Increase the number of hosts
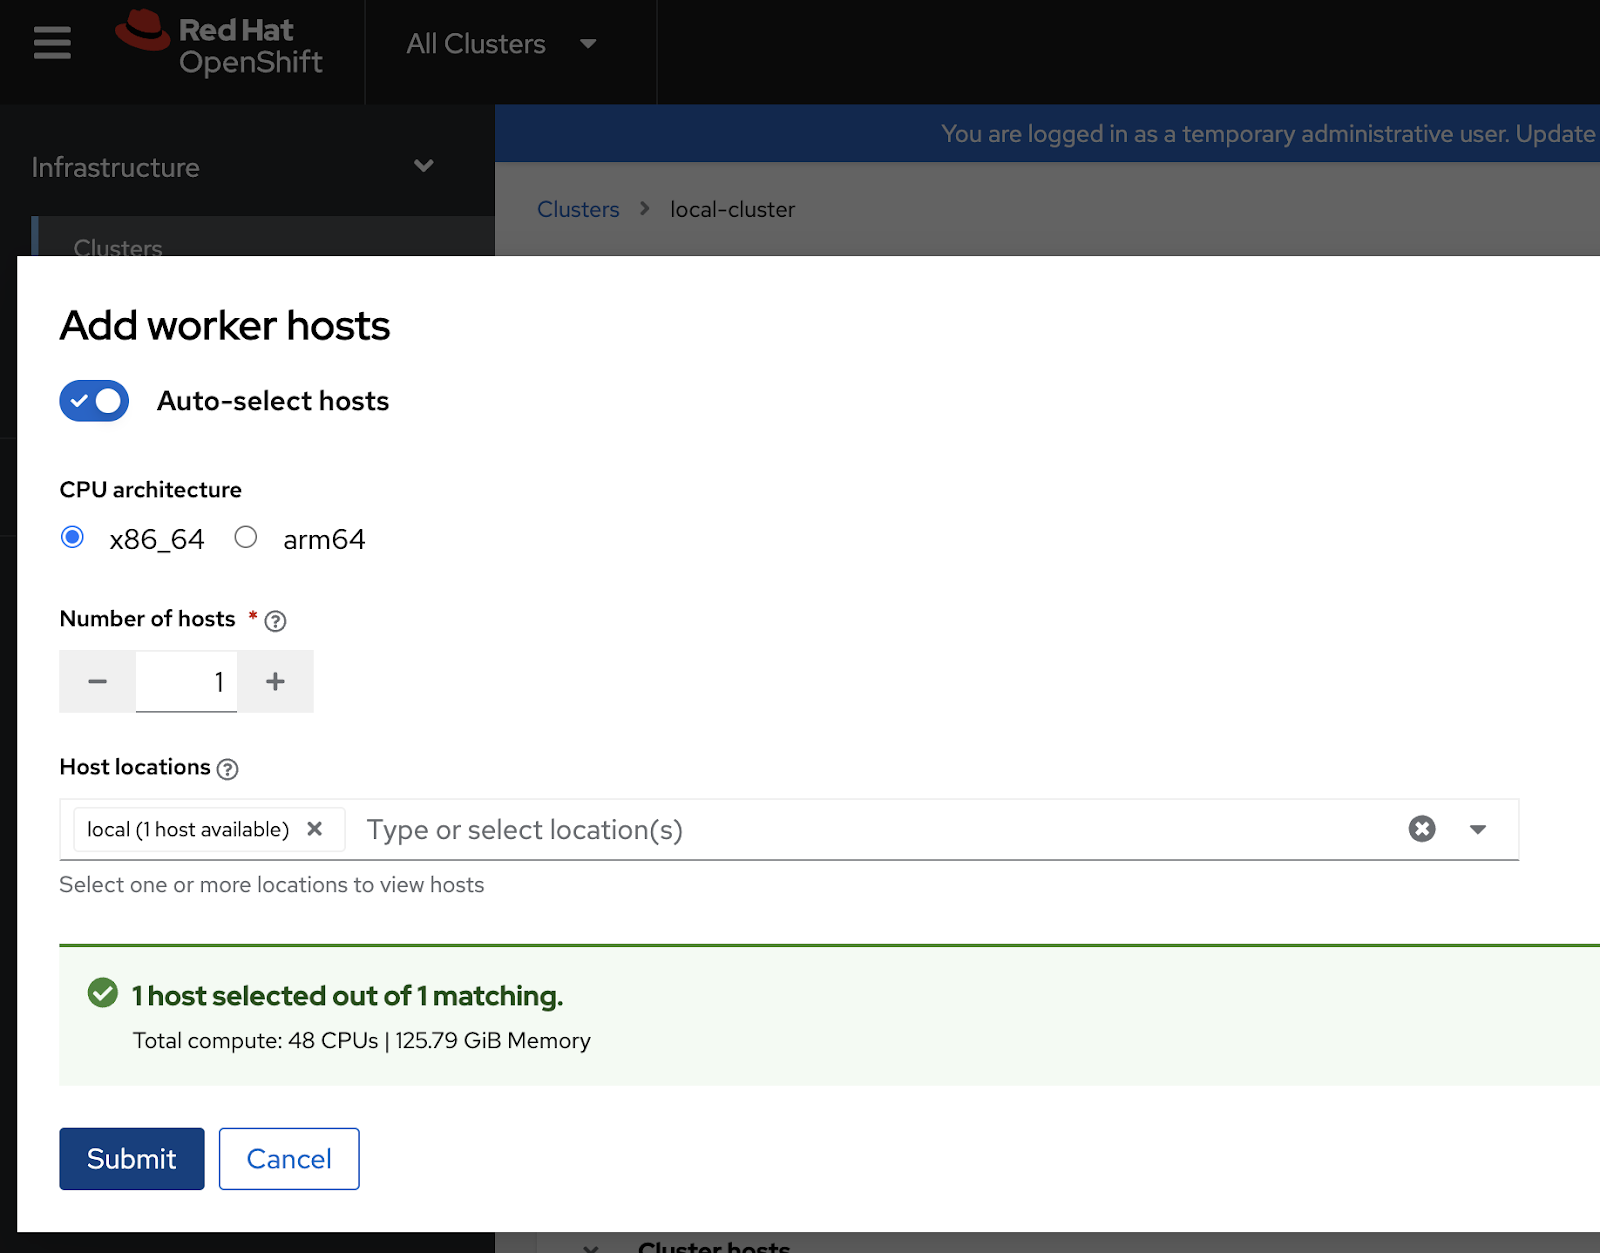This screenshot has width=1600, height=1253. click(275, 681)
